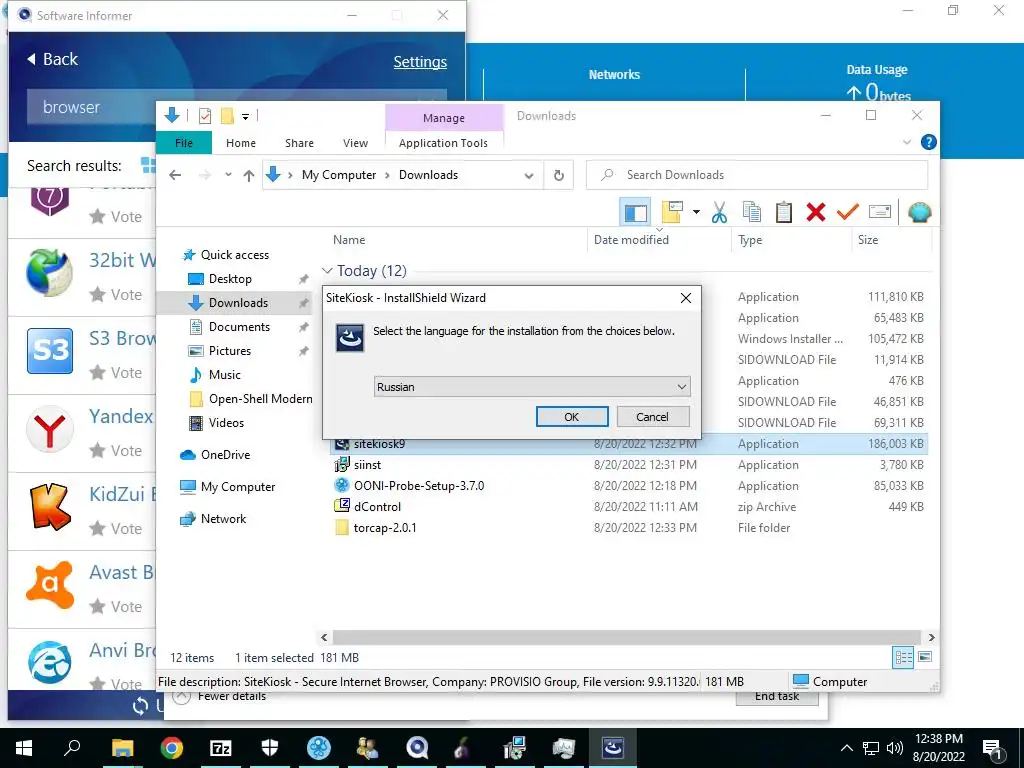
Task: Open the folder options dropdown arrow
Action: click(x=696, y=212)
